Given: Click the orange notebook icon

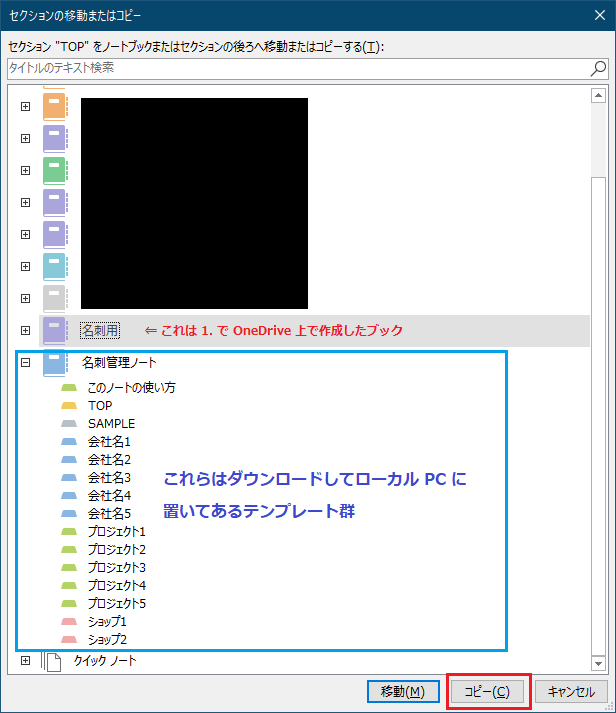Looking at the screenshot, I should coord(55,106).
